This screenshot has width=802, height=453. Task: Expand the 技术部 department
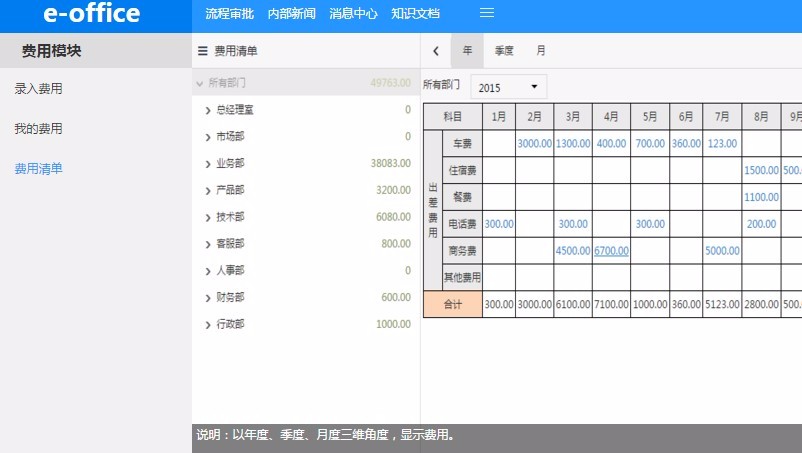point(208,217)
